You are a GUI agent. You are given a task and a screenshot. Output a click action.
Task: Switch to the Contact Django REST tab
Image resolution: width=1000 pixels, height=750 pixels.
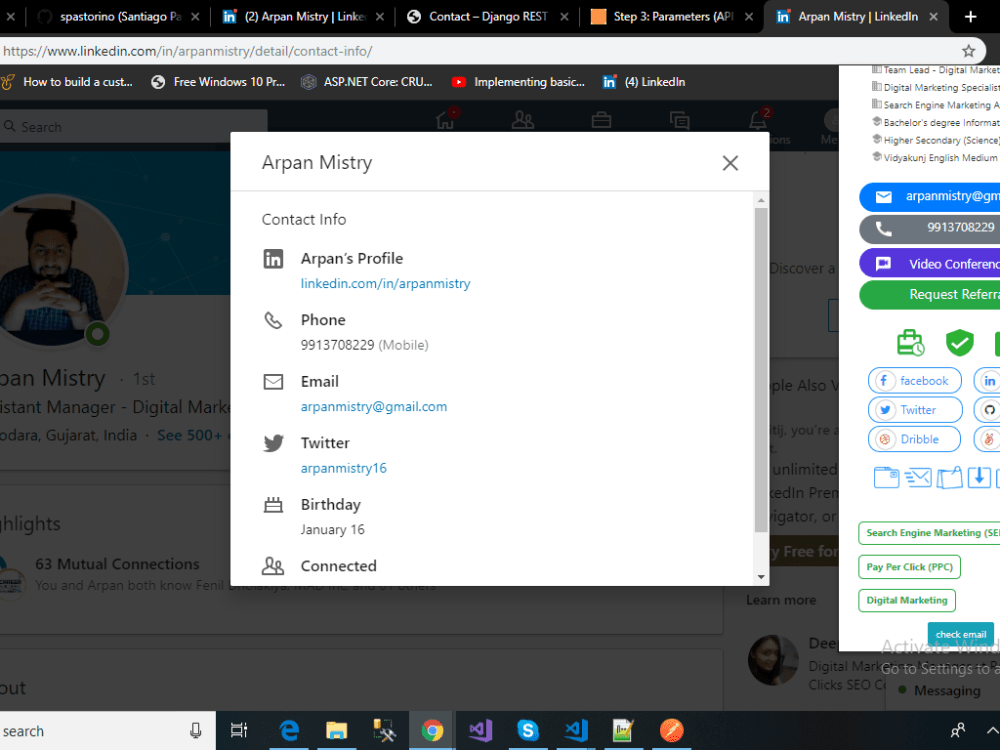[x=487, y=16]
